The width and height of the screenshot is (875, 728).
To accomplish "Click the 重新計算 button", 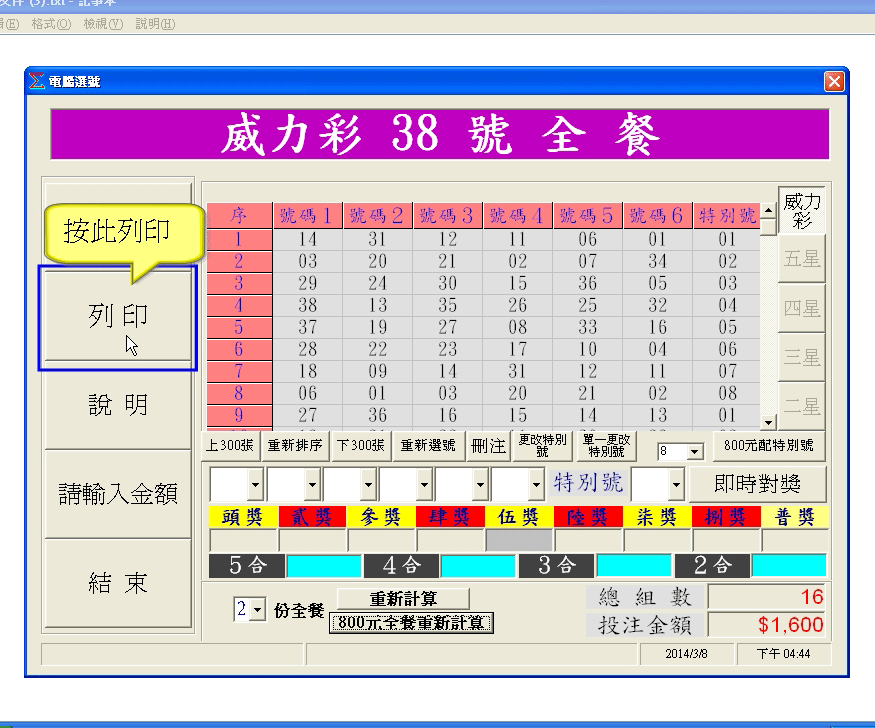I will click(403, 599).
